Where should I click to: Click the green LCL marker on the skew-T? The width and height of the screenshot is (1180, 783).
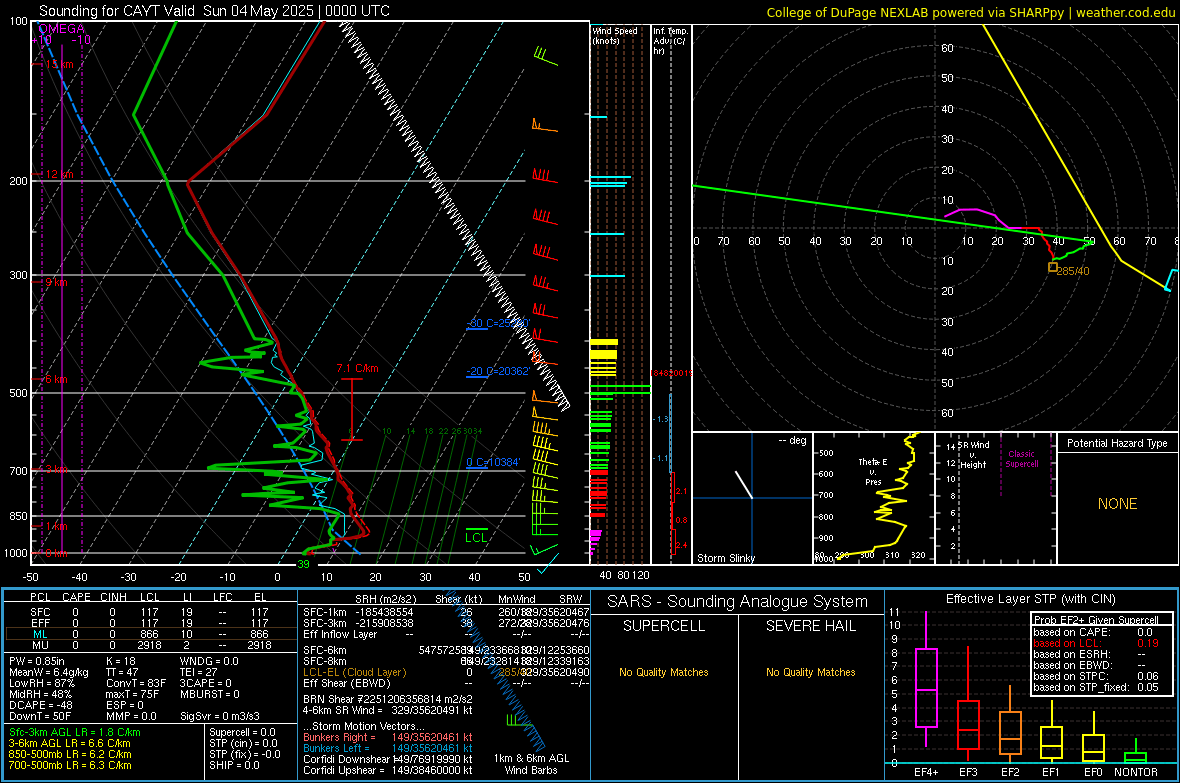point(476,537)
